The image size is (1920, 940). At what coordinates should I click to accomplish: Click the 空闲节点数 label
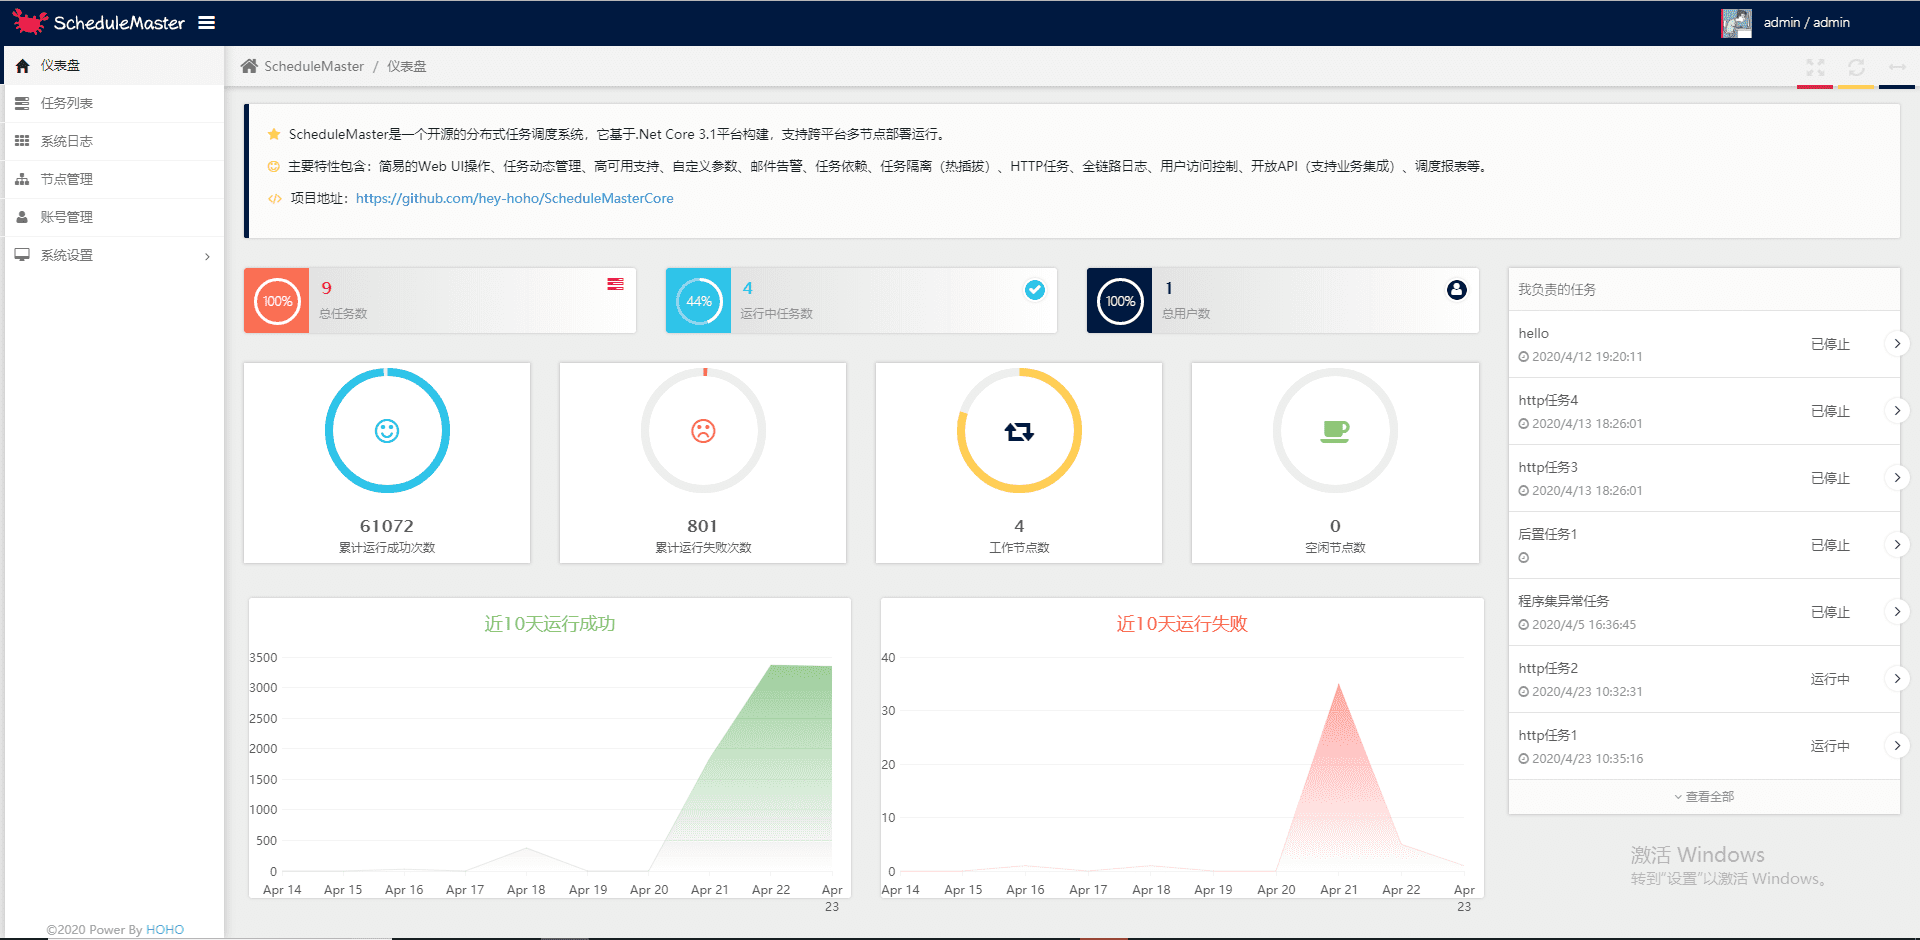tap(1335, 548)
